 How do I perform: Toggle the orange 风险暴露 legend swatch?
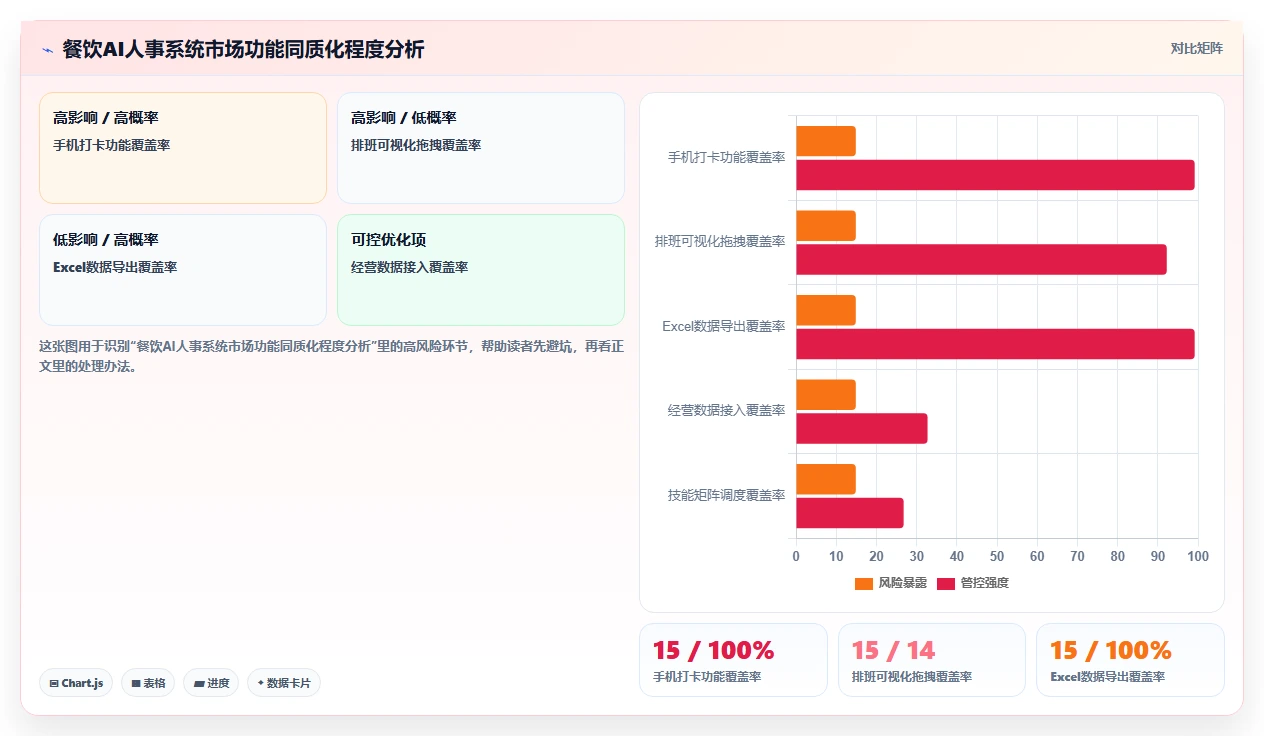click(x=863, y=583)
